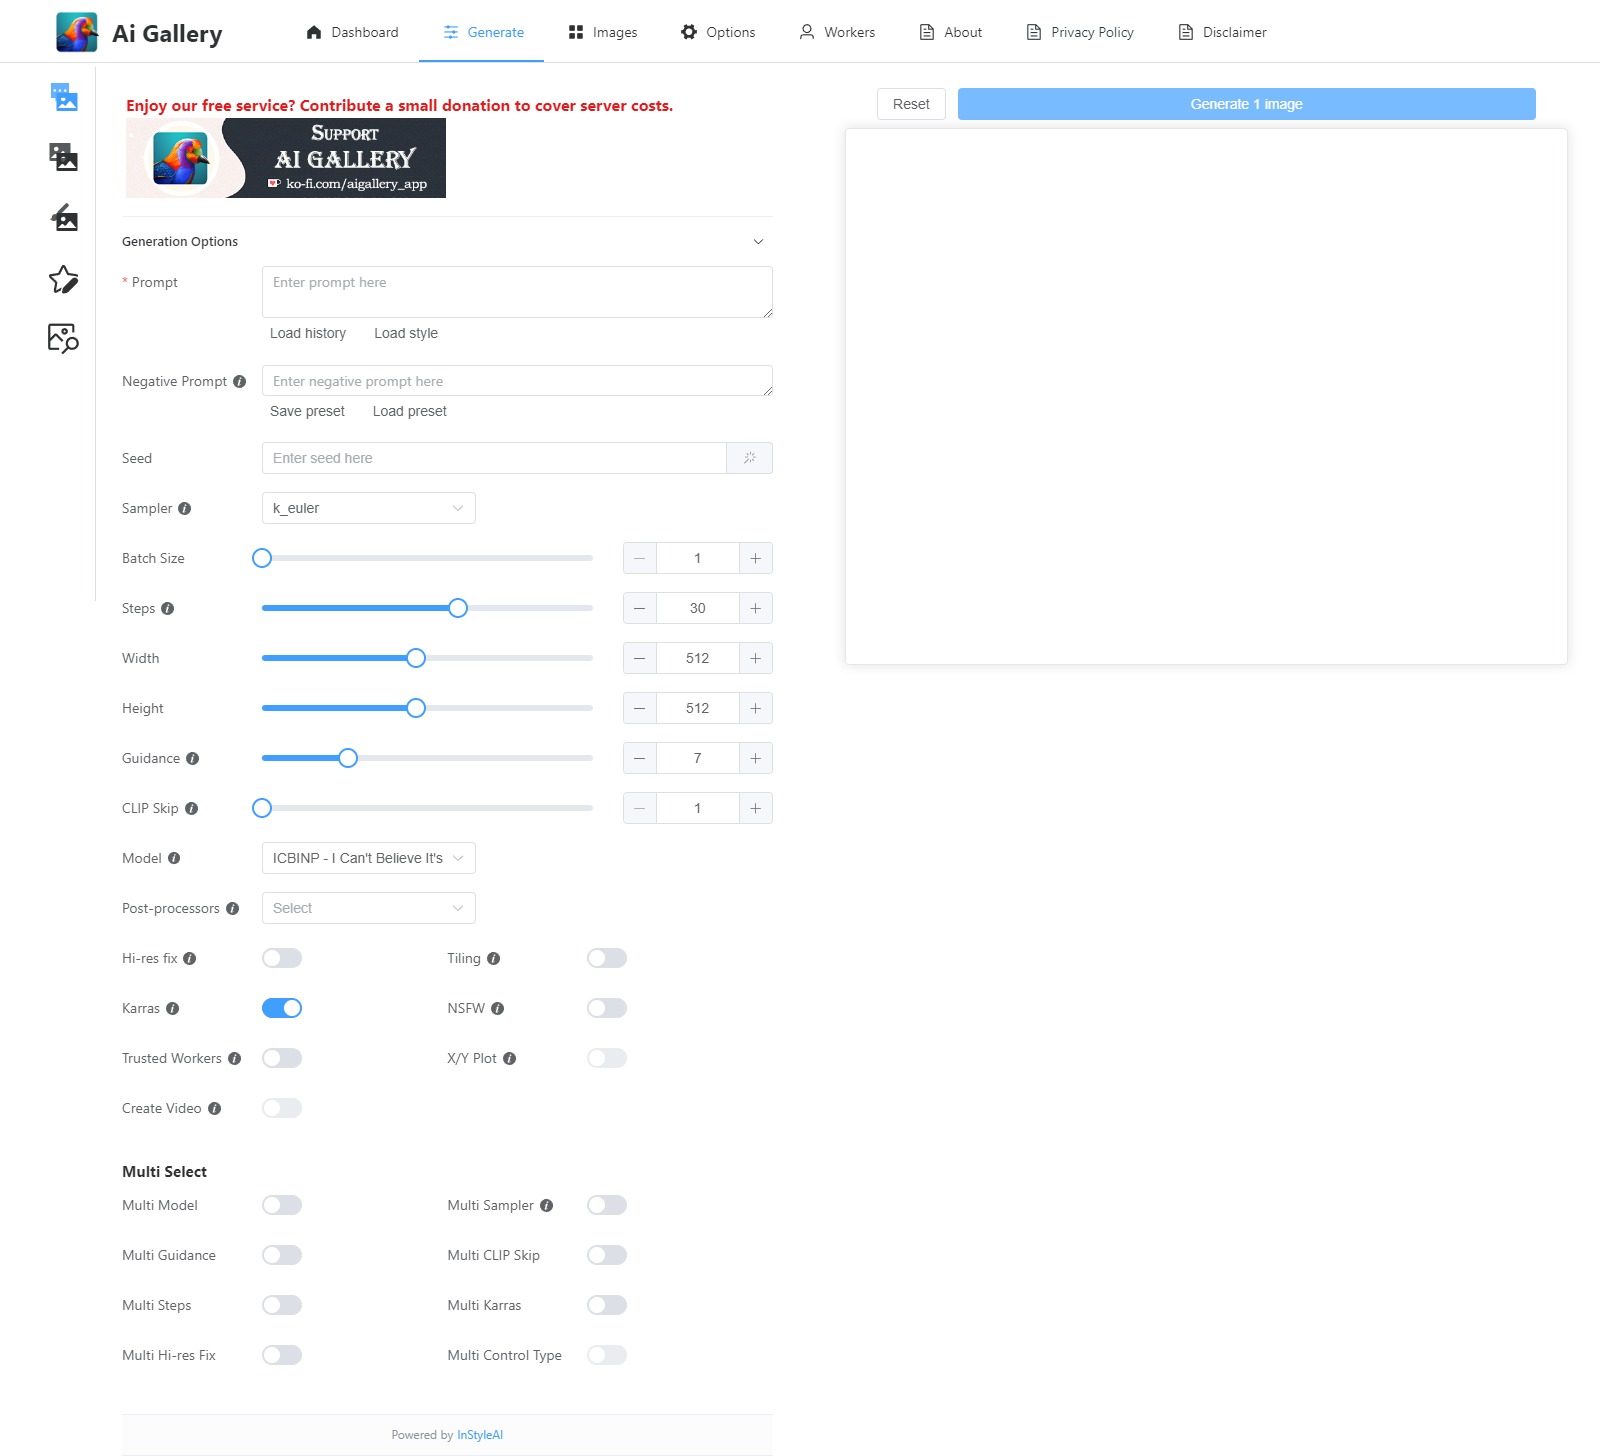Show CLIP Skip info icon

(191, 808)
